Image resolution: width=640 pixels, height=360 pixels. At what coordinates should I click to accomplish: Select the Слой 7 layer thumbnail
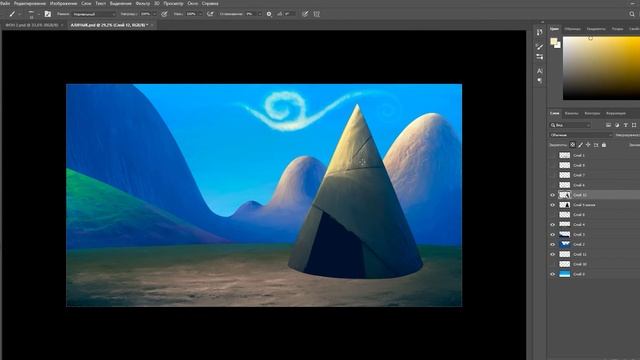point(564,175)
